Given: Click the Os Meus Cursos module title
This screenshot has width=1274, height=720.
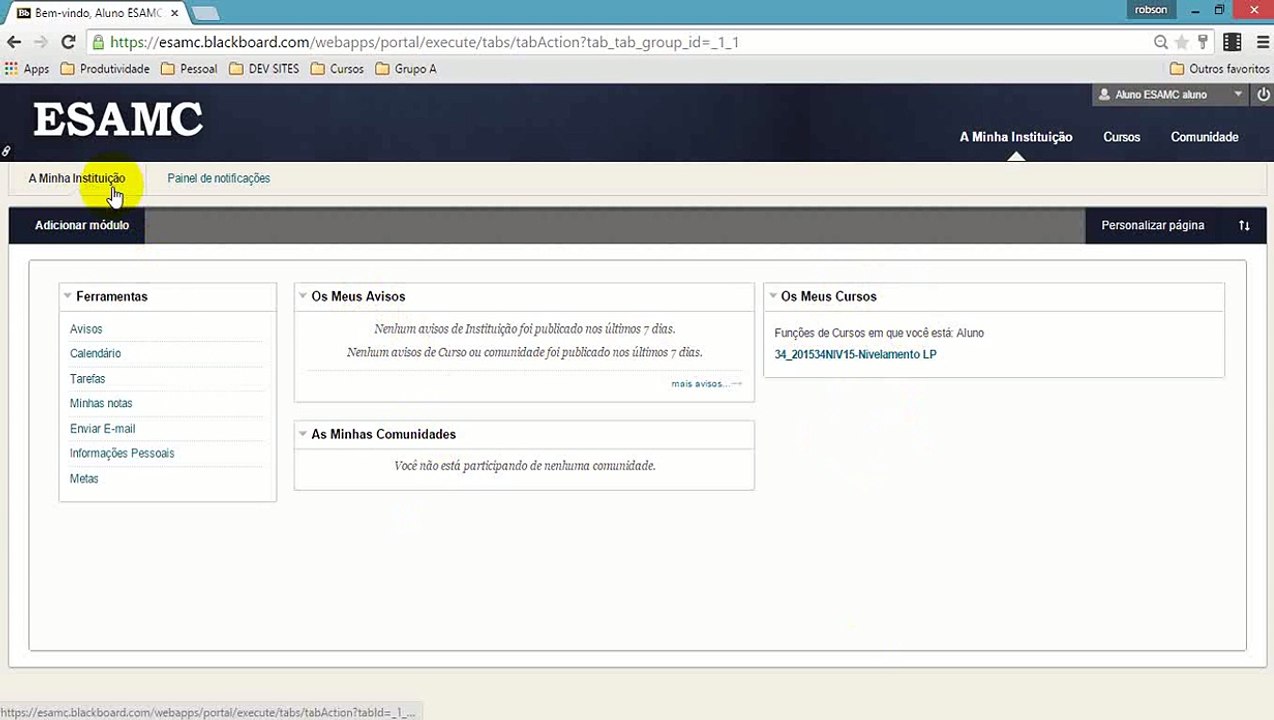Looking at the screenshot, I should click(x=828, y=296).
